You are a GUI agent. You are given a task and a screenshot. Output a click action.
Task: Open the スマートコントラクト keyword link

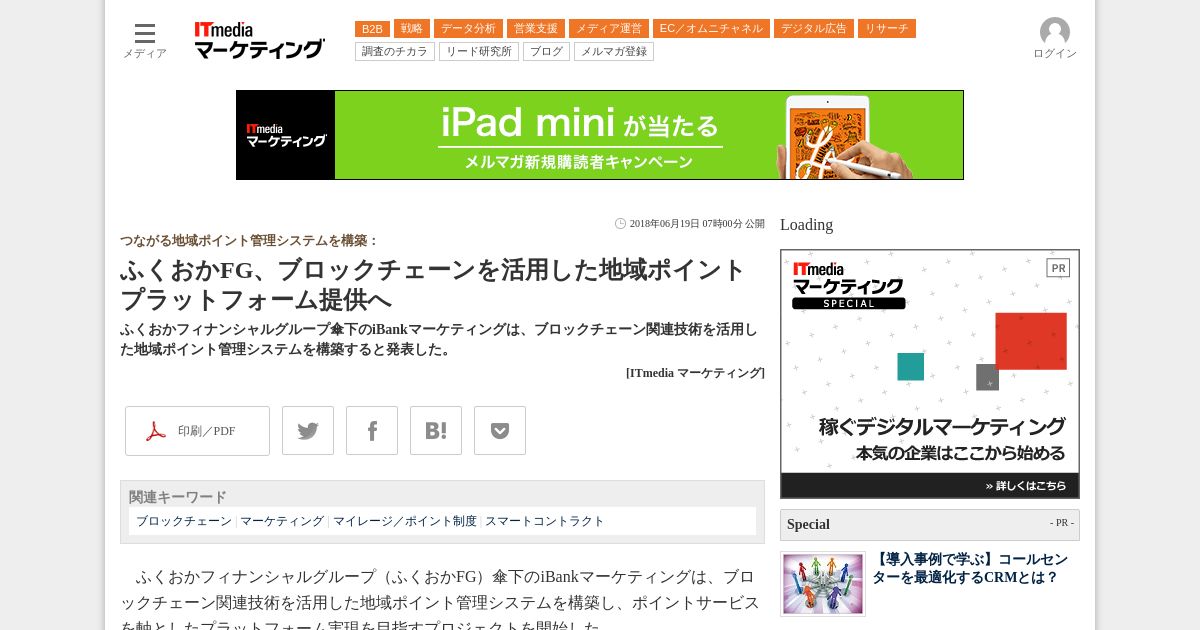(545, 521)
